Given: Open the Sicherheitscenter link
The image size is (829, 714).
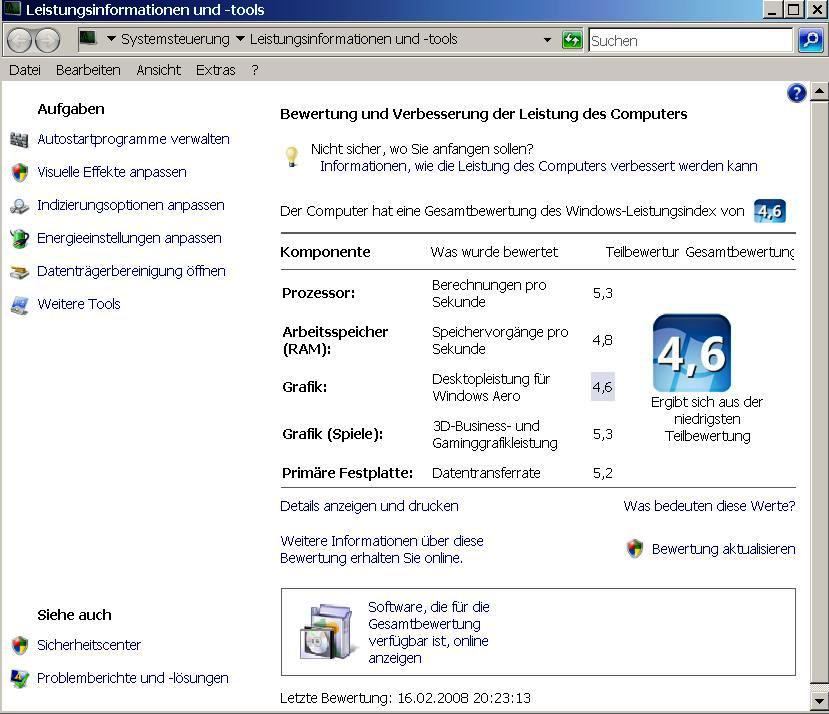Looking at the screenshot, I should click(89, 645).
